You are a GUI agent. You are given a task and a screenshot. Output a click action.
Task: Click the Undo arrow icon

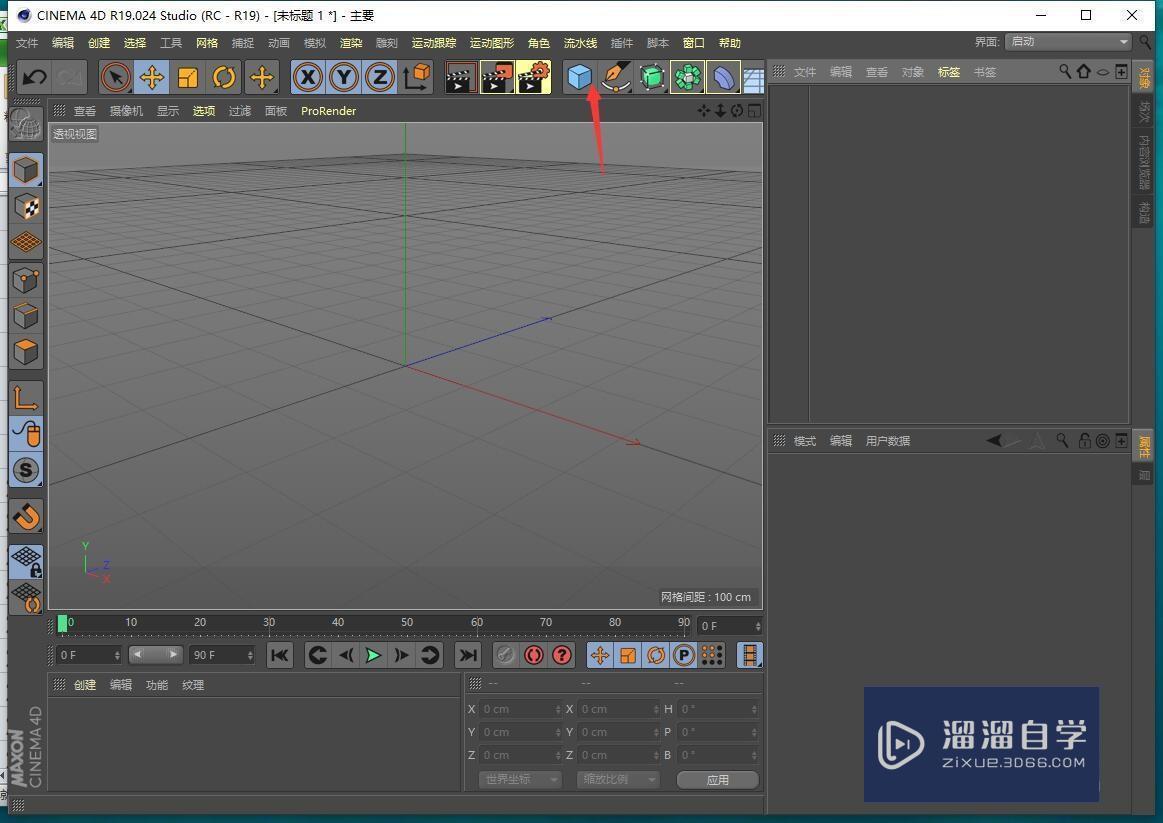34,77
